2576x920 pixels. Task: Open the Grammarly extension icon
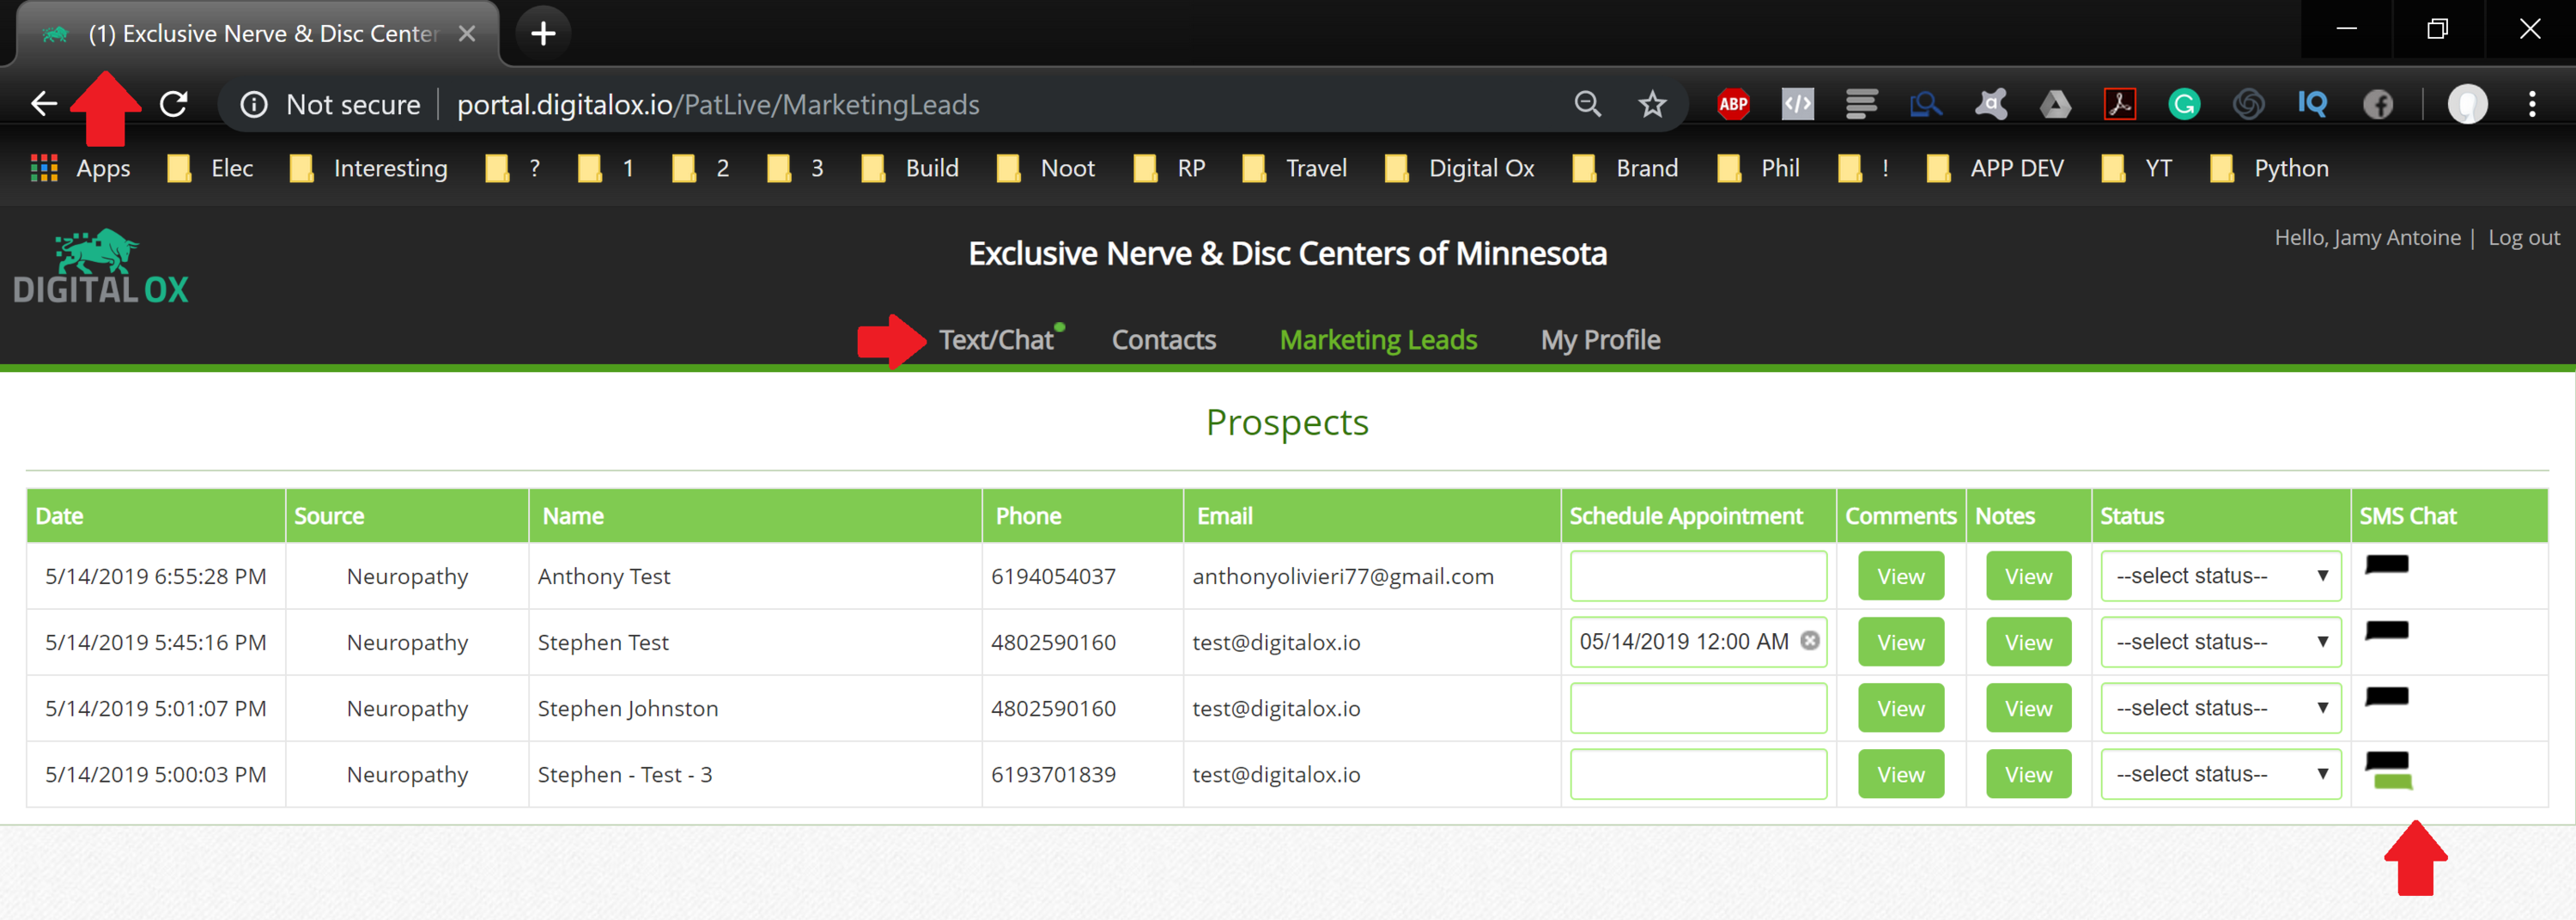point(2183,104)
